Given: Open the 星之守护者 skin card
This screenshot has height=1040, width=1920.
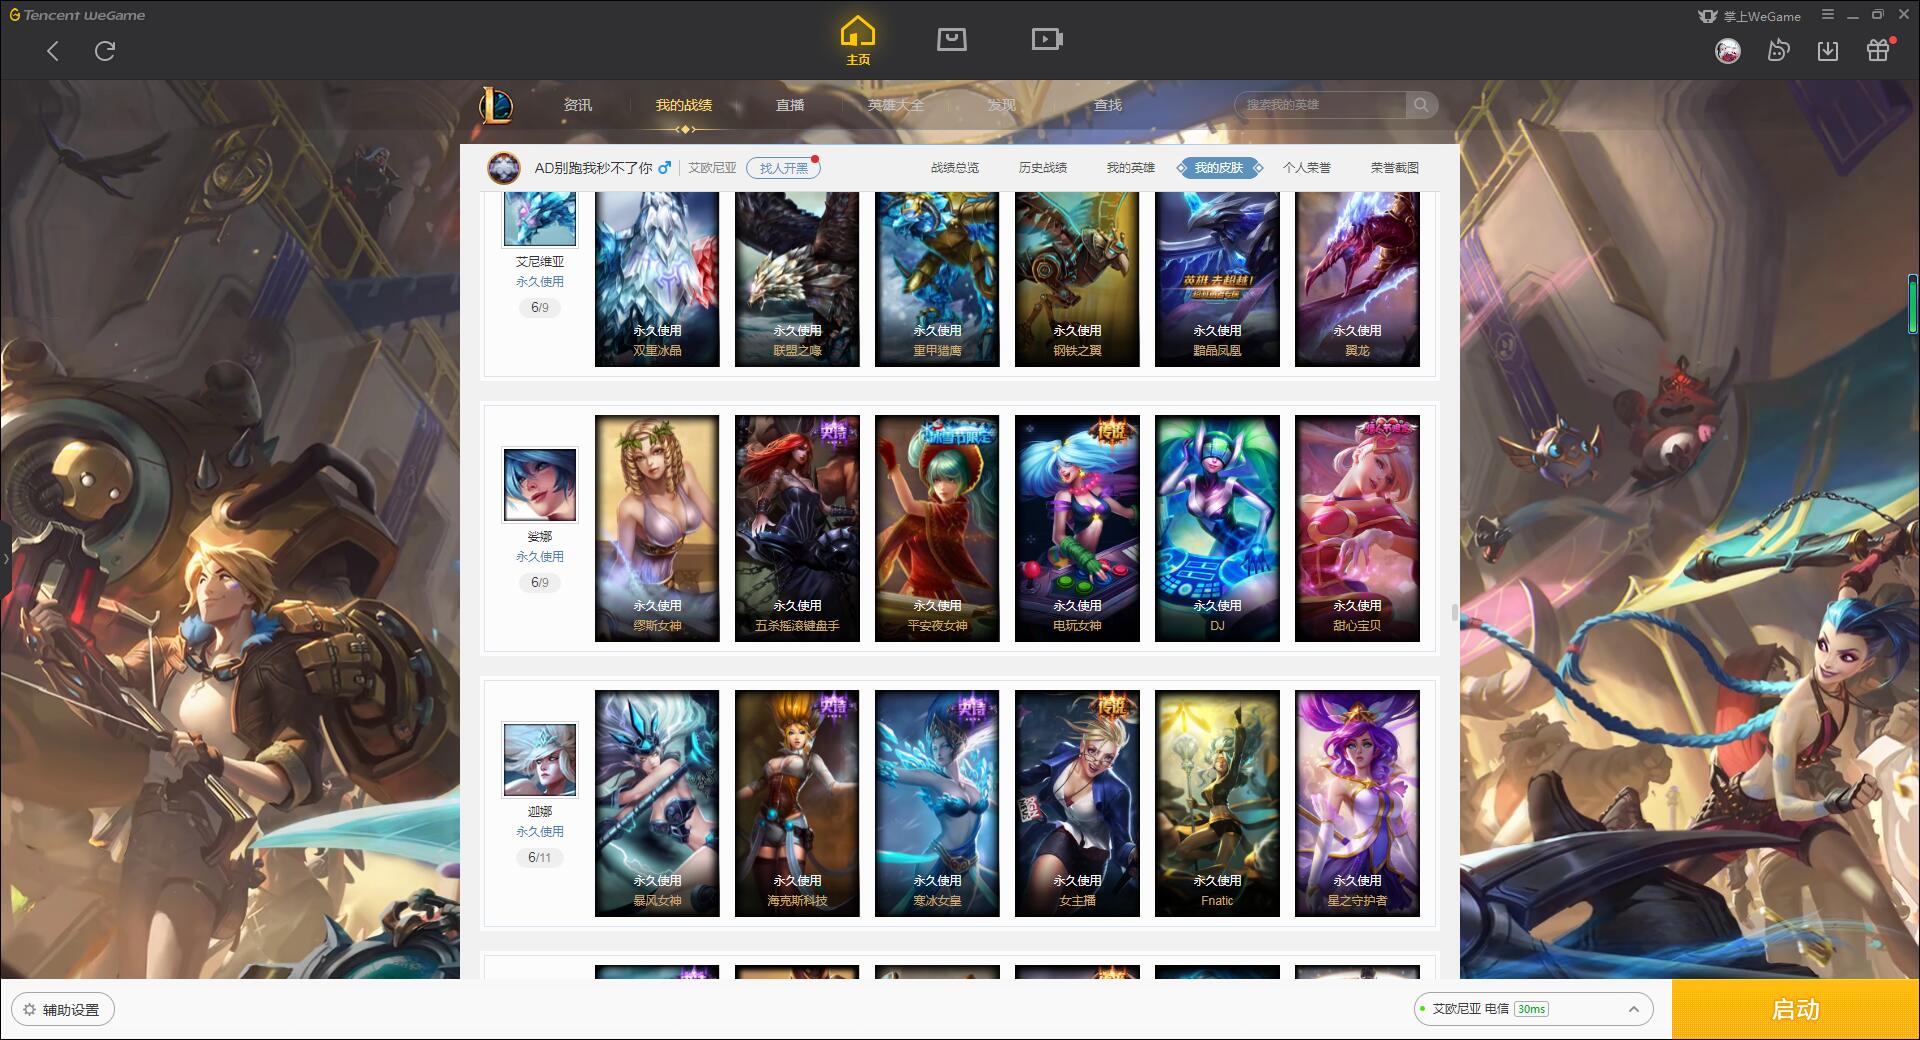Looking at the screenshot, I should coord(1357,803).
